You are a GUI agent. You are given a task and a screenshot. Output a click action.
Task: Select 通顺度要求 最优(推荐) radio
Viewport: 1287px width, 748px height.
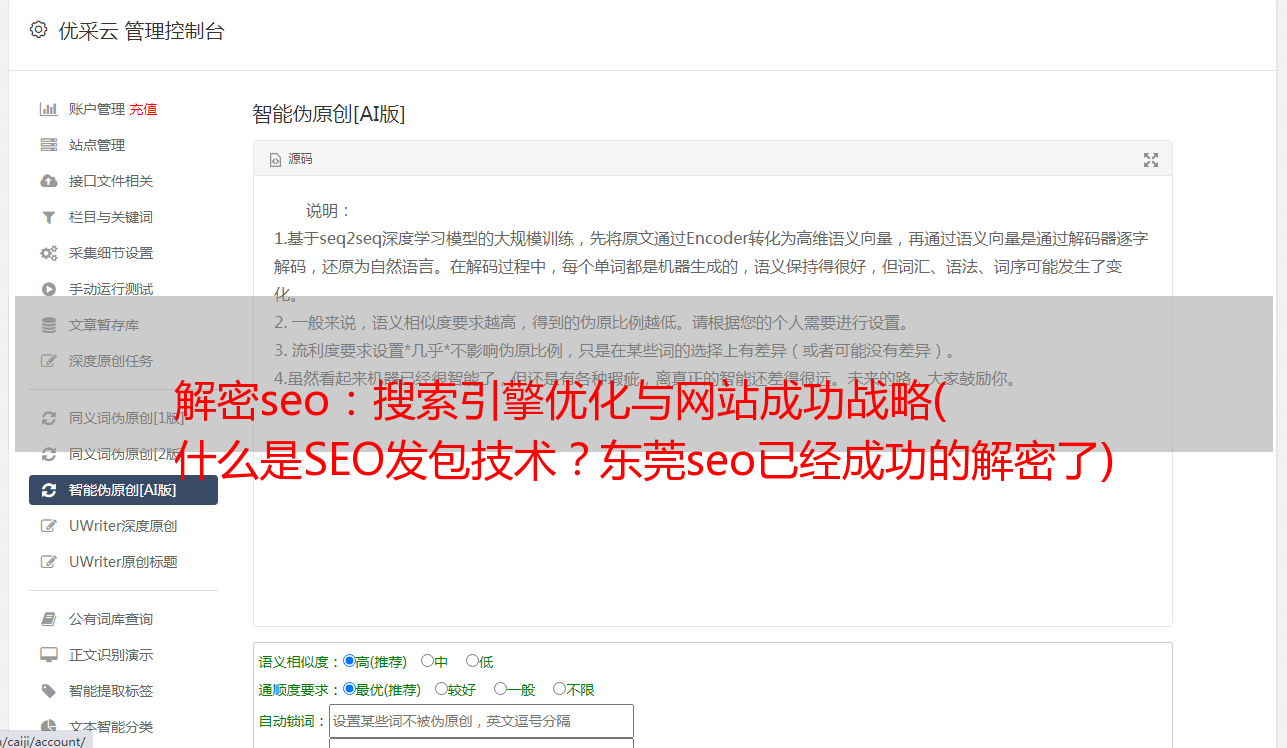click(x=349, y=689)
